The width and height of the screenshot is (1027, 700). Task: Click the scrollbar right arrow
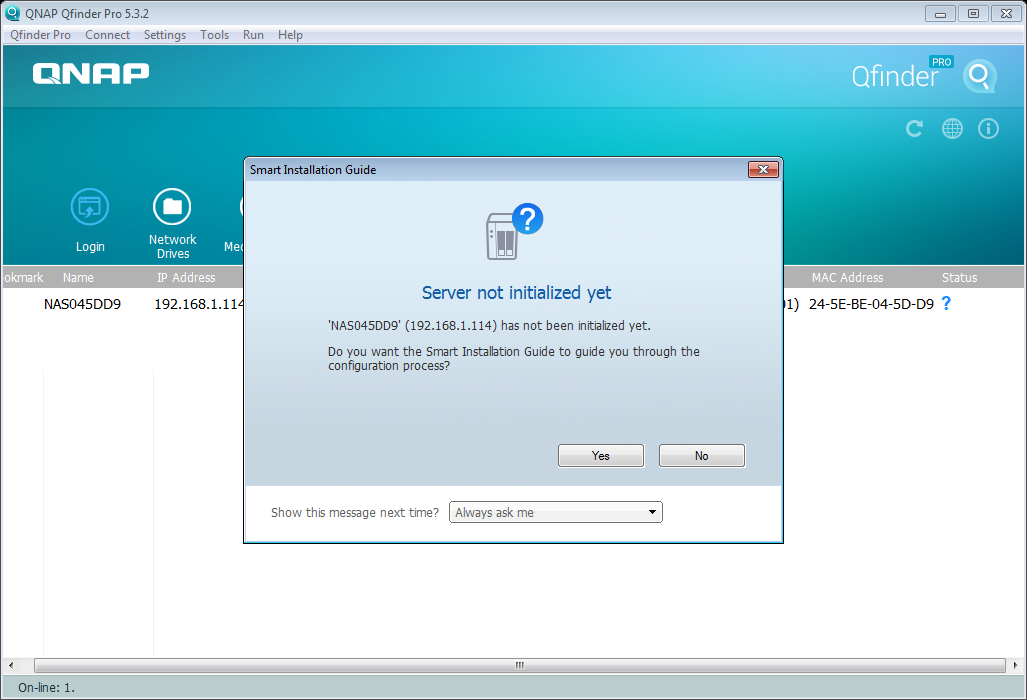pyautogui.click(x=1015, y=665)
